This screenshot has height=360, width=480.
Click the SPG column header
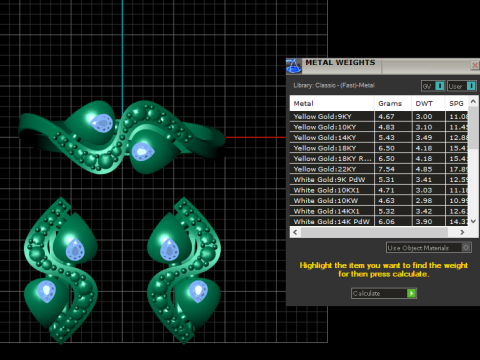pos(457,103)
